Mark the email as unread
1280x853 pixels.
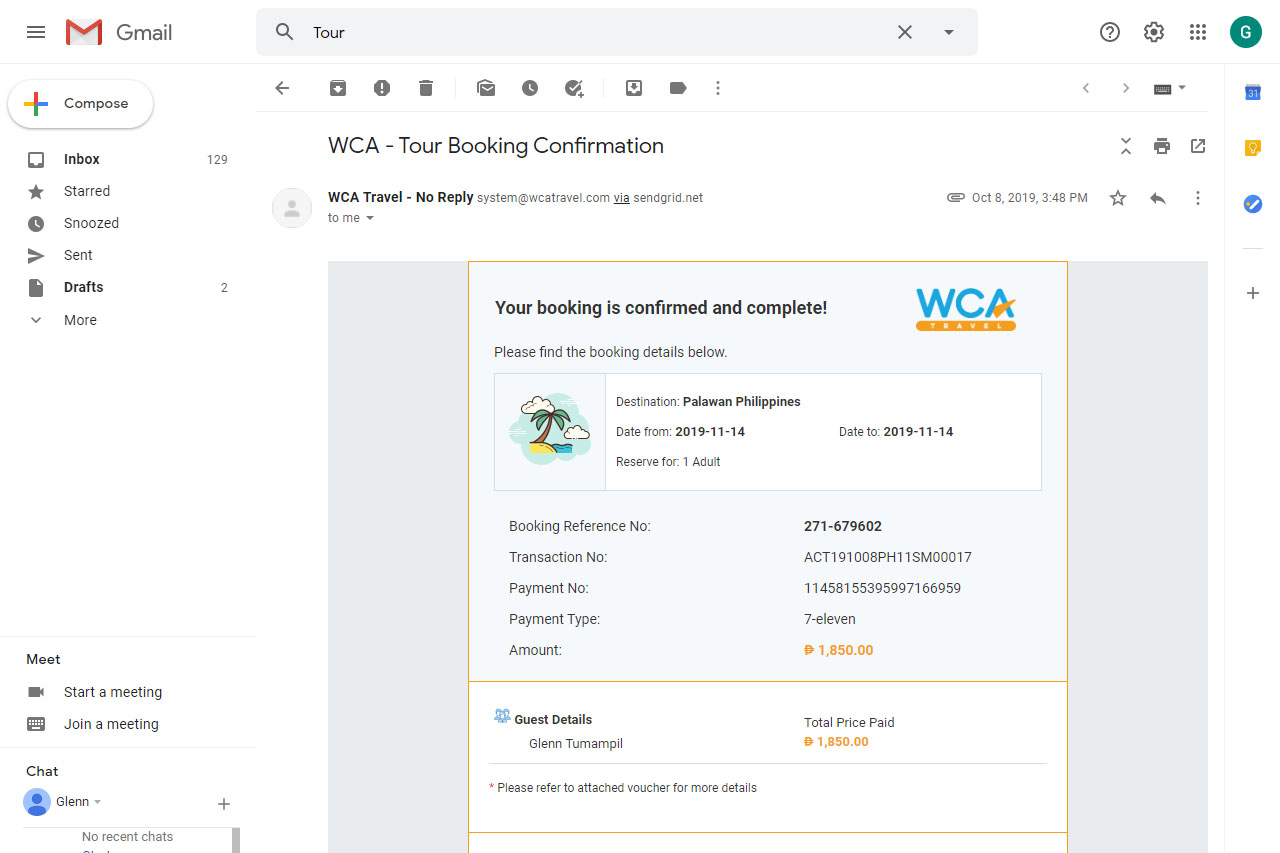486,88
